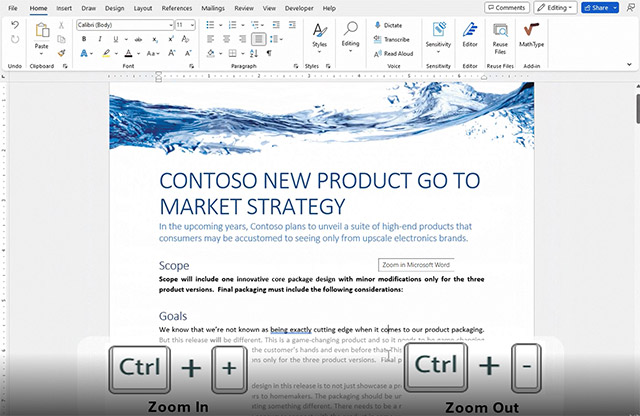Open the Font dialog launcher

click(x=191, y=66)
